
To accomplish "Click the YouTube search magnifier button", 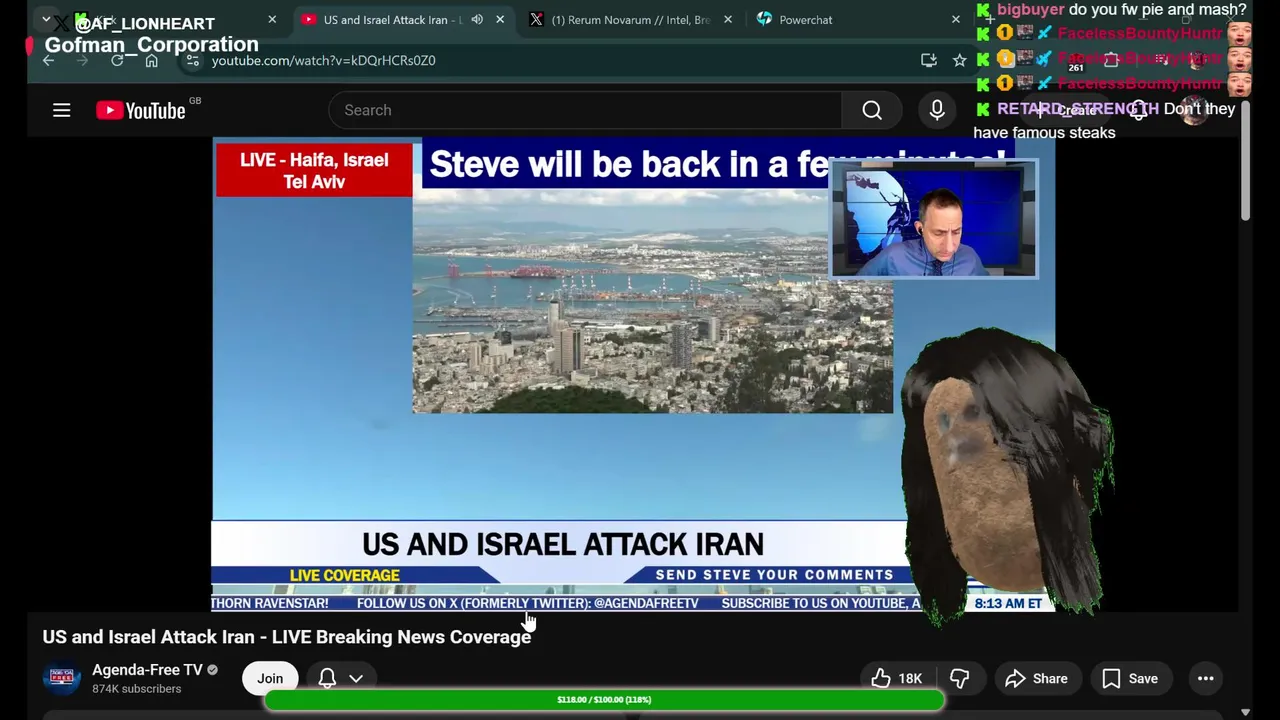I will point(872,110).
